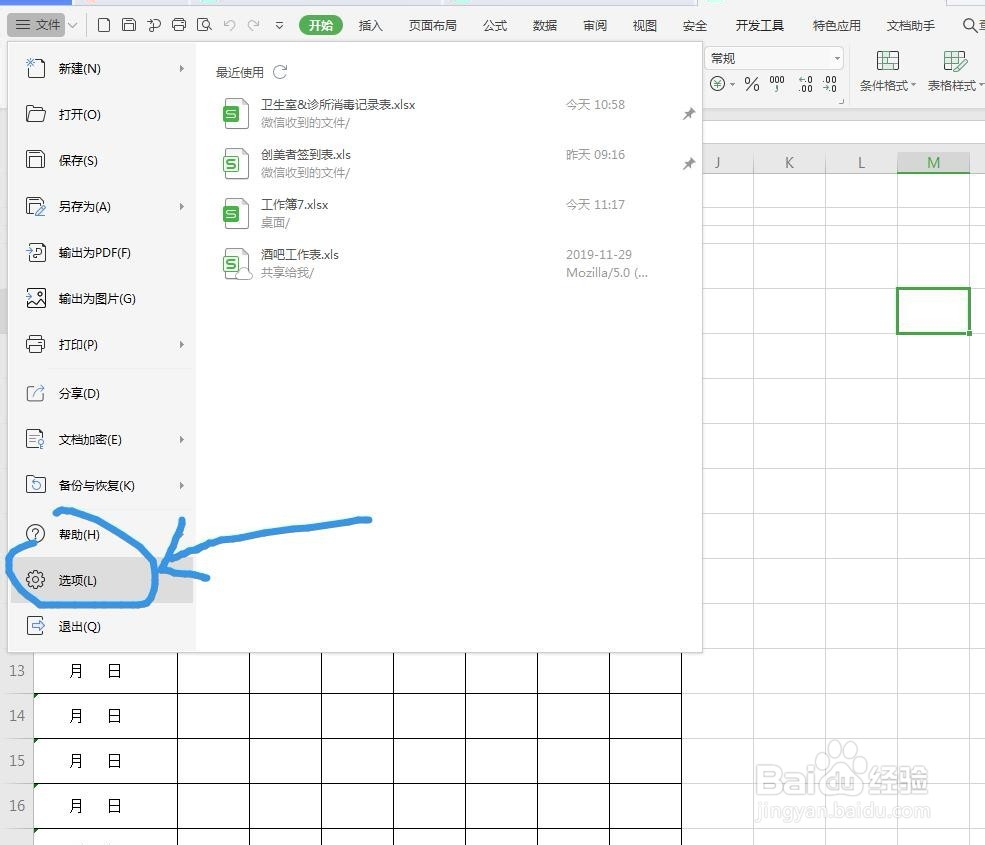Choose 退出(Q) to exit
This screenshot has width=985, height=845.
point(102,626)
